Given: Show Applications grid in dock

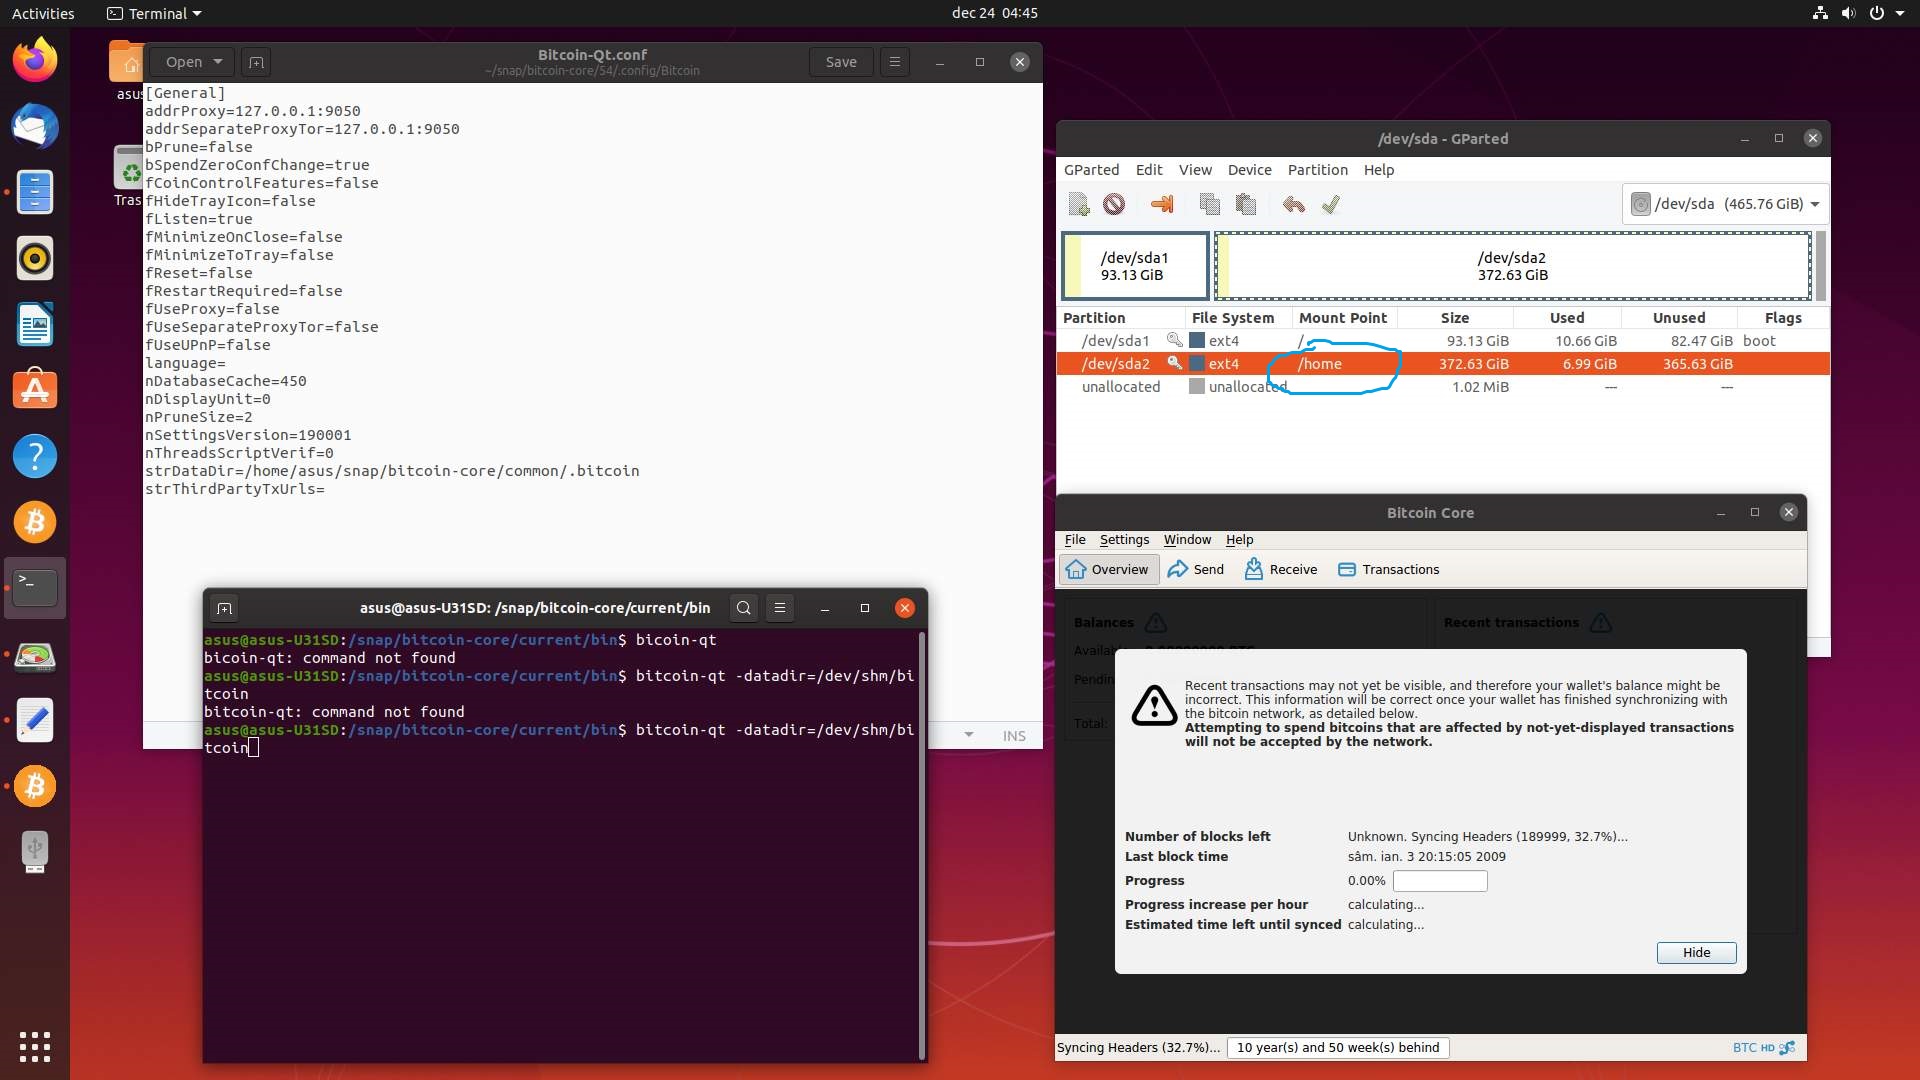Looking at the screenshot, I should pyautogui.click(x=35, y=1046).
